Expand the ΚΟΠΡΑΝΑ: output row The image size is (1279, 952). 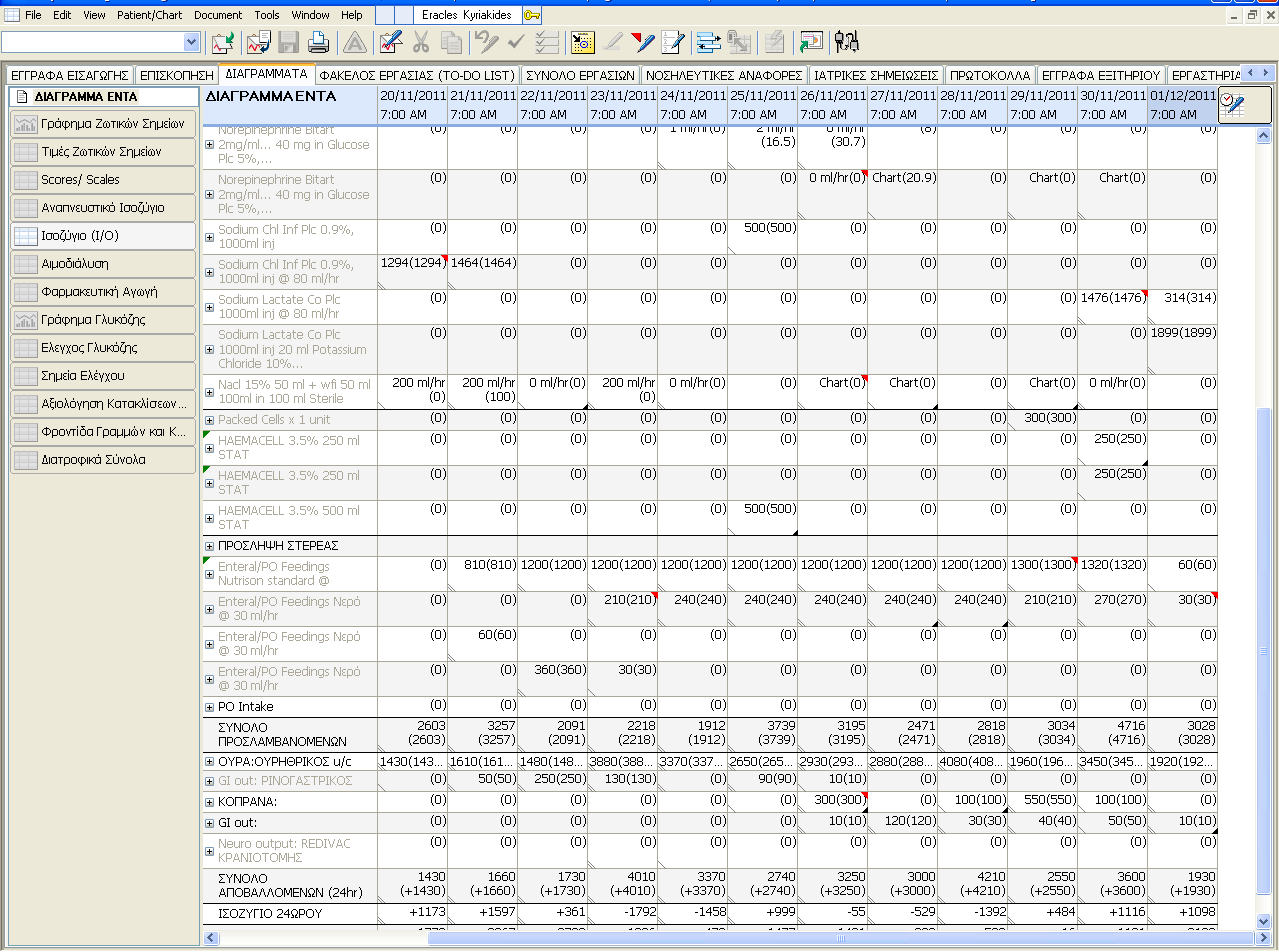point(209,802)
